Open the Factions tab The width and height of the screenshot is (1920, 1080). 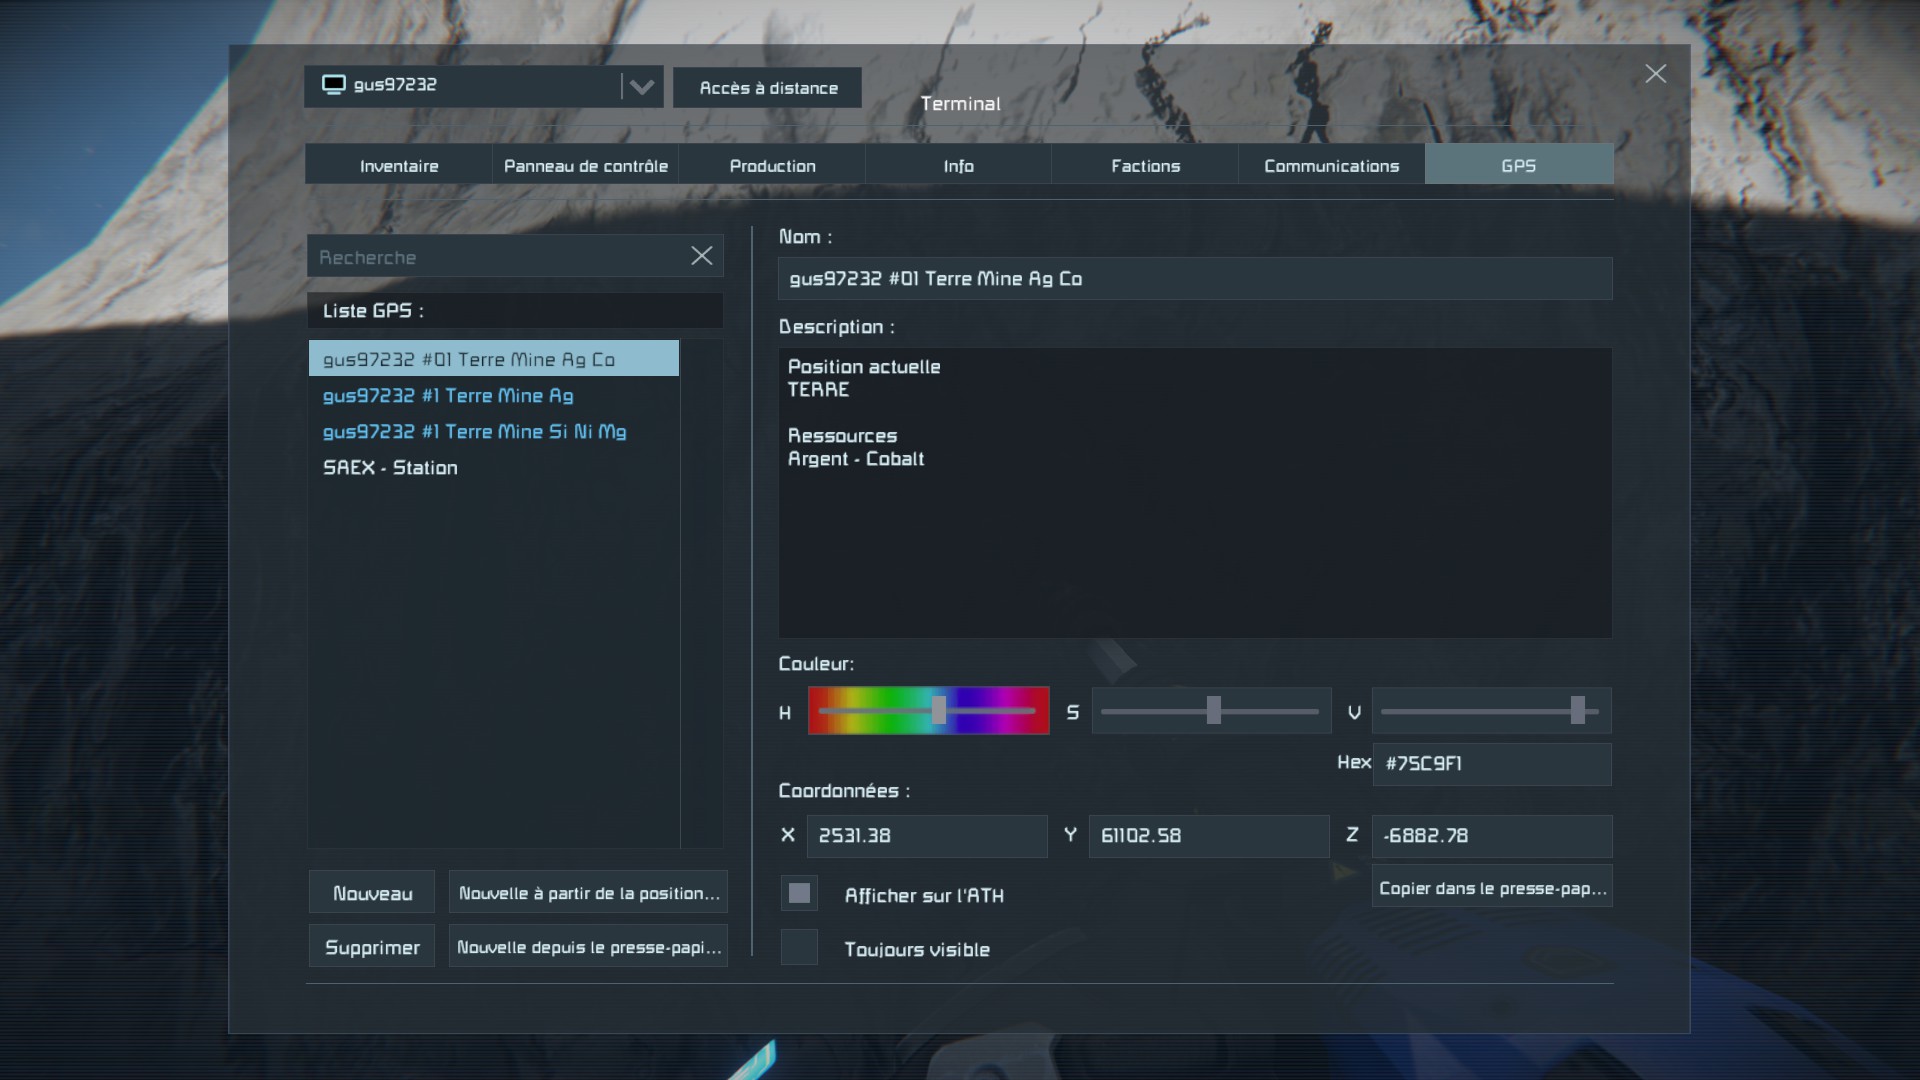click(x=1145, y=166)
